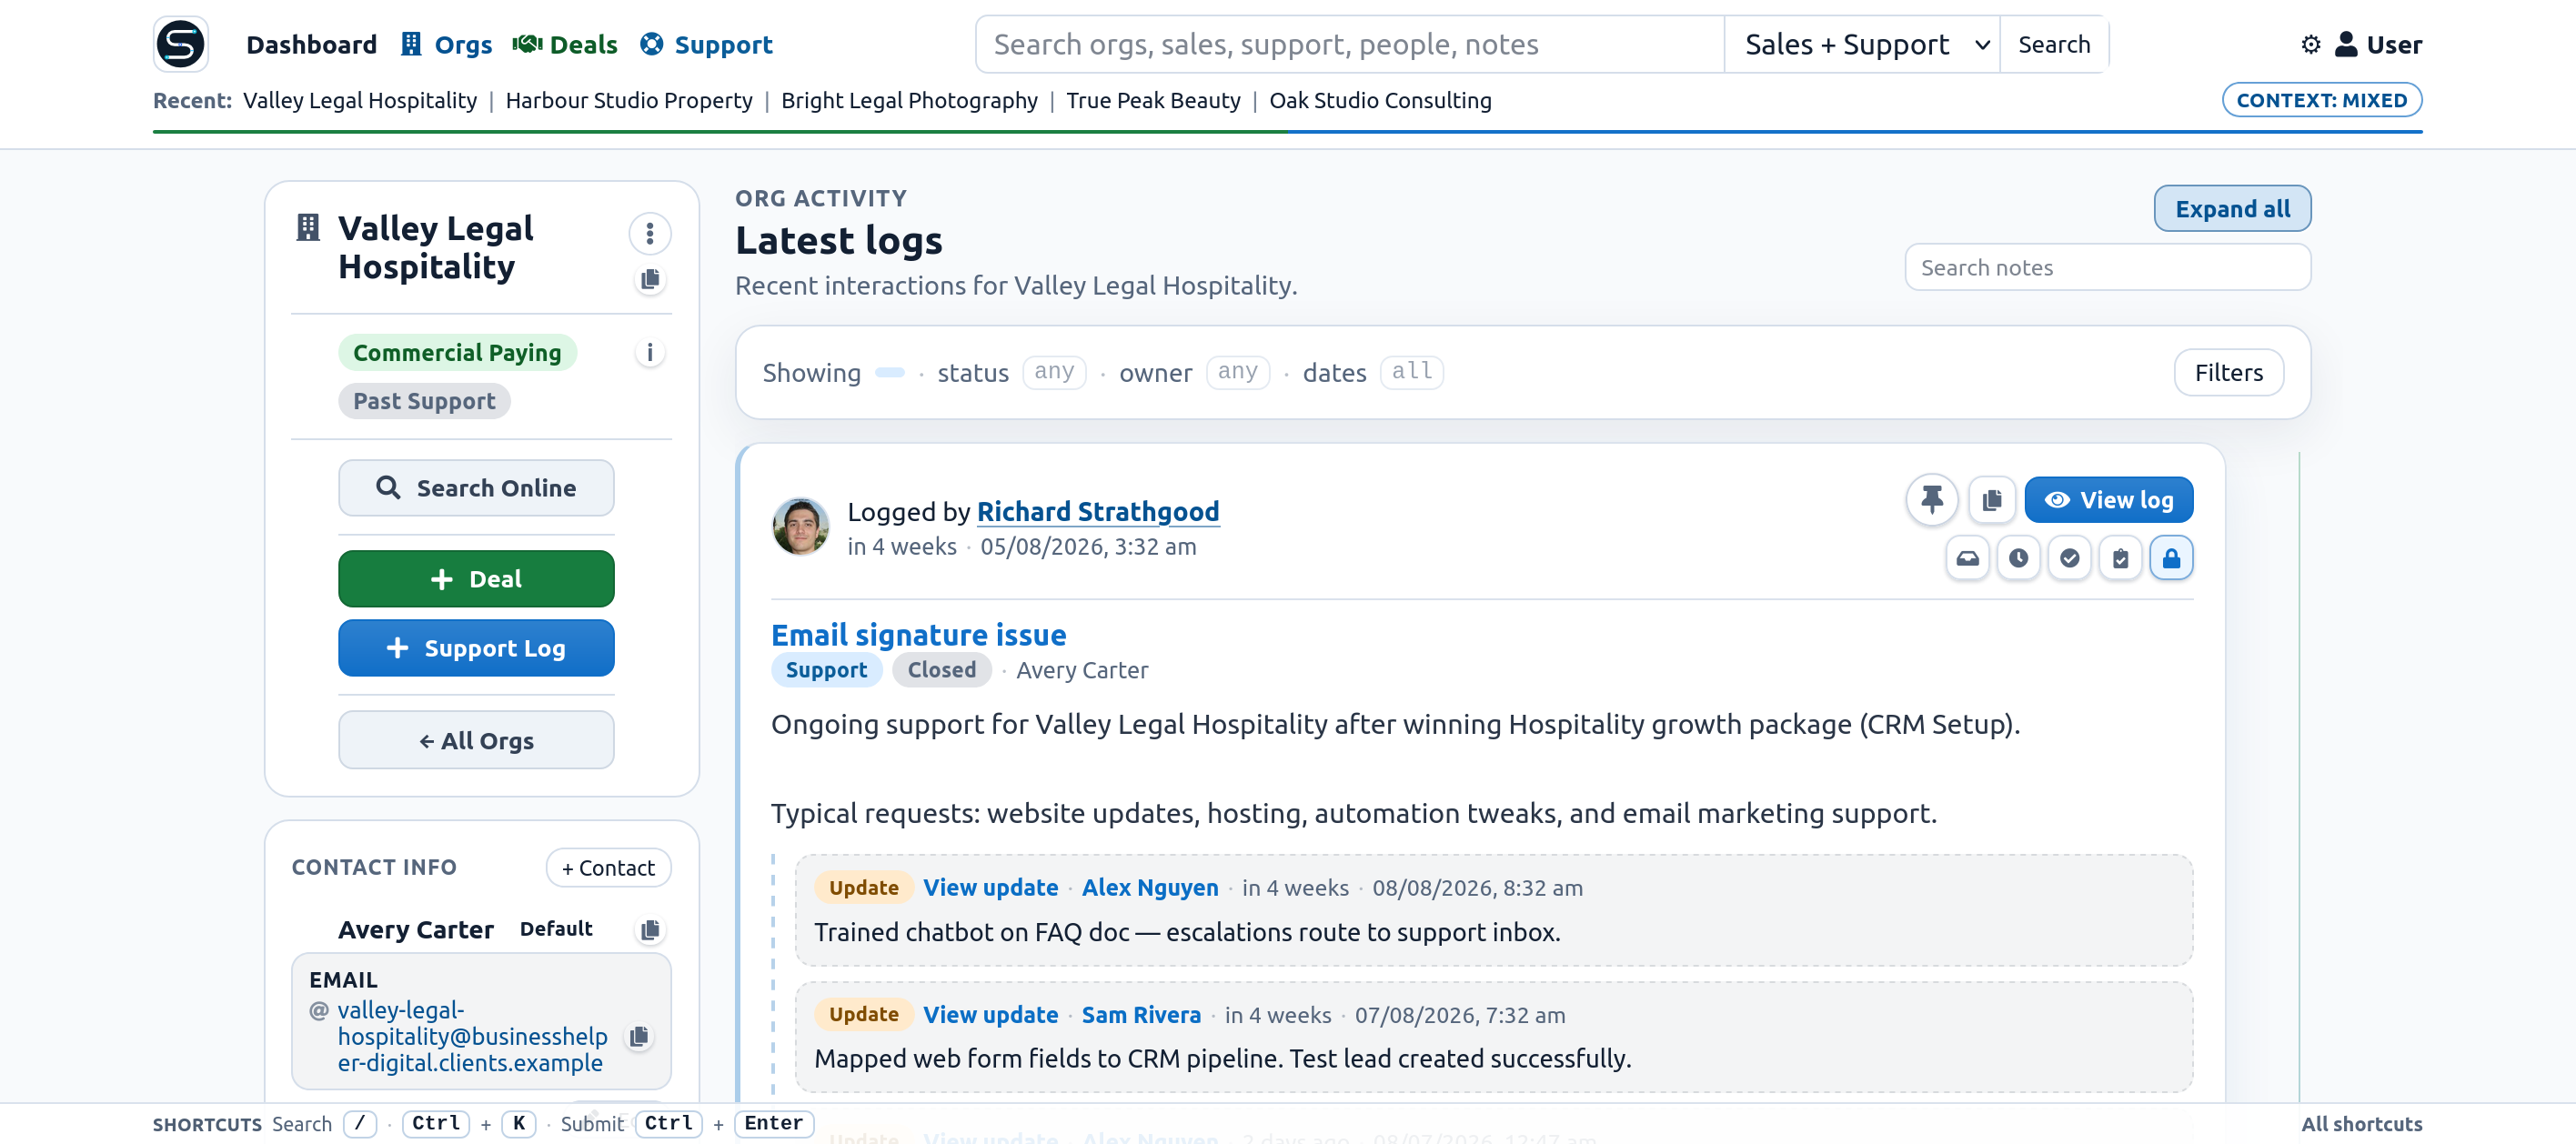2576x1144 pixels.
Task: Open recent org Bright Legal Photography
Action: coord(909,100)
